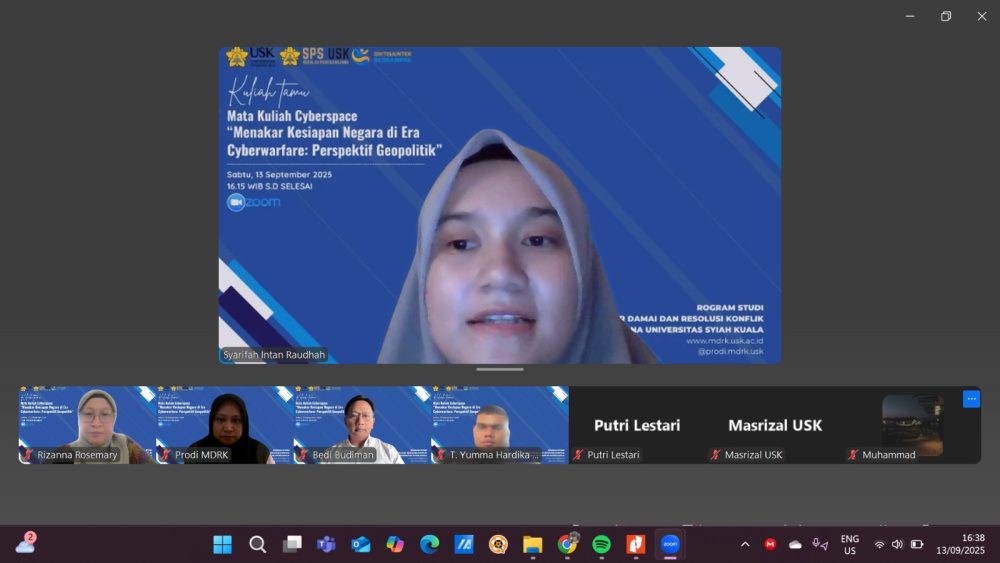Open Outlook from the taskbar
Image resolution: width=1000 pixels, height=563 pixels.
[361, 544]
